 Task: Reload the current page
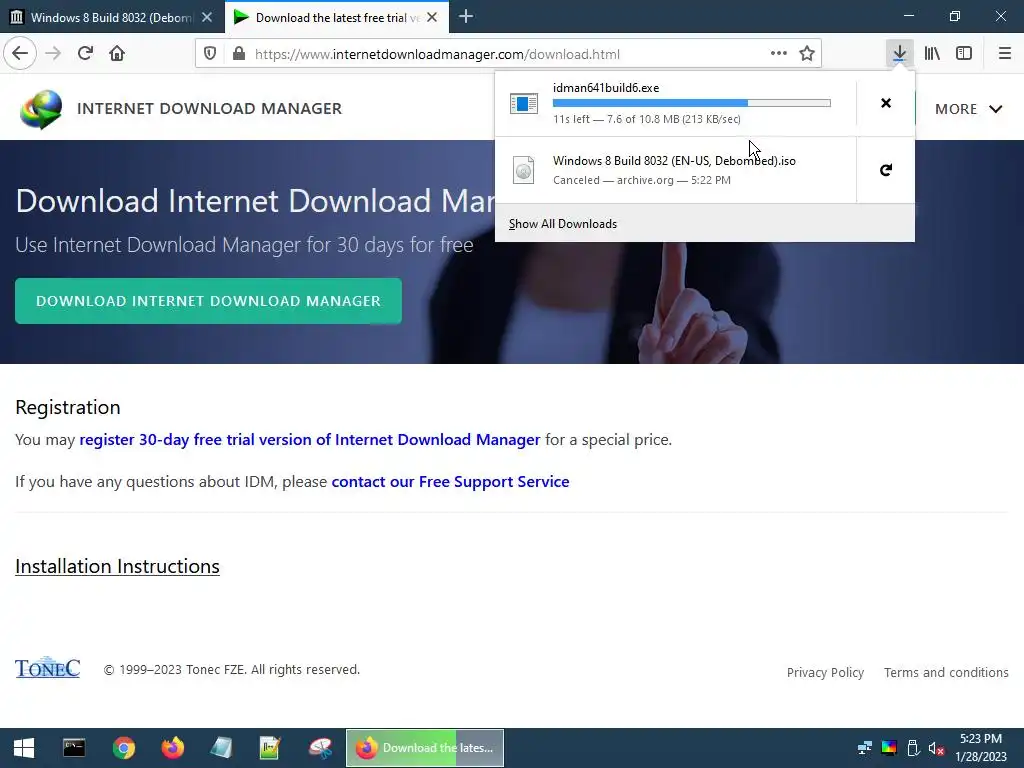(85, 54)
